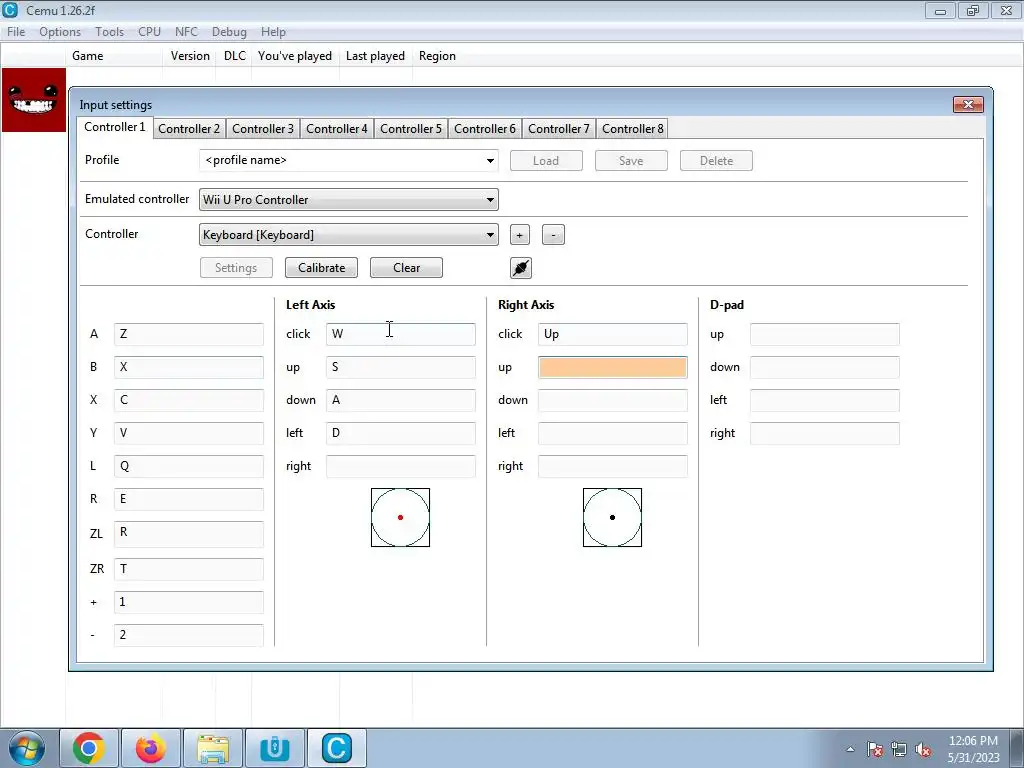Viewport: 1024px width, 768px height.
Task: Click the minus button mapping field containing 2
Action: [x=189, y=635]
